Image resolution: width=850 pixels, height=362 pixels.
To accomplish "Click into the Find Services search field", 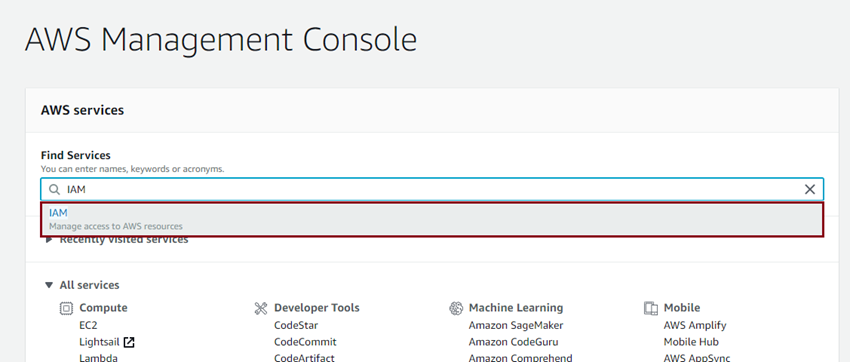I will click(432, 189).
